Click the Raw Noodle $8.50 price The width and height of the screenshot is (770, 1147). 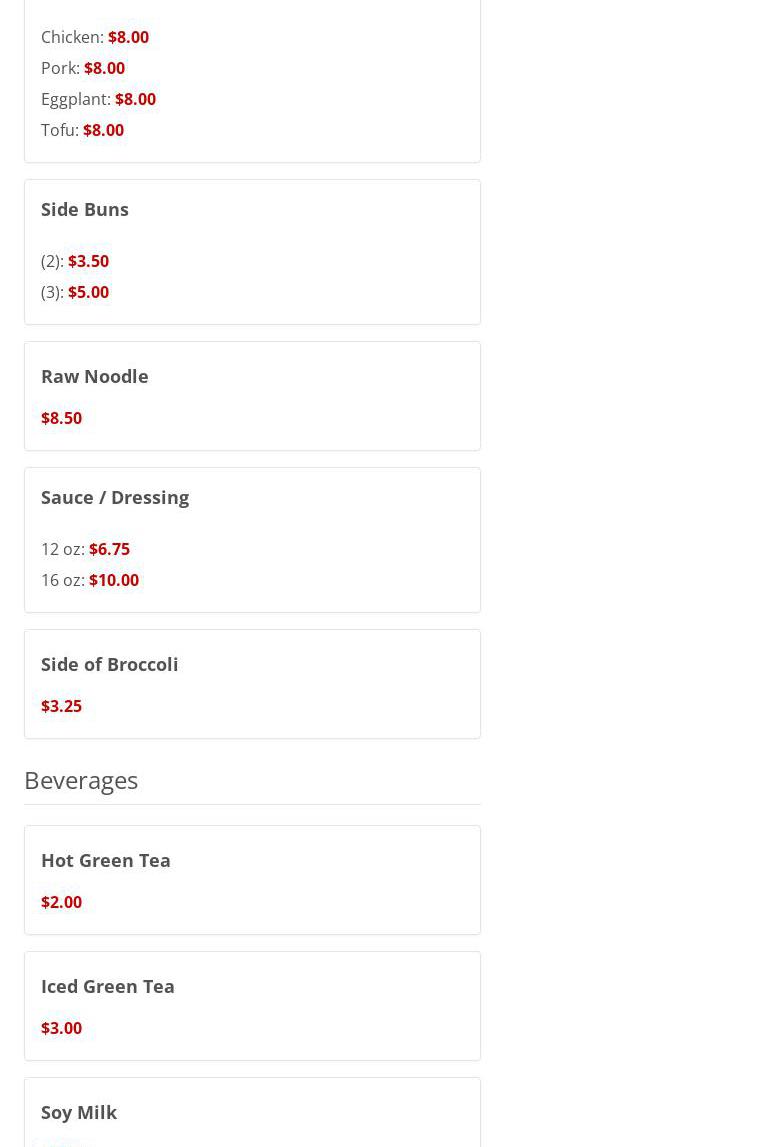(61, 418)
